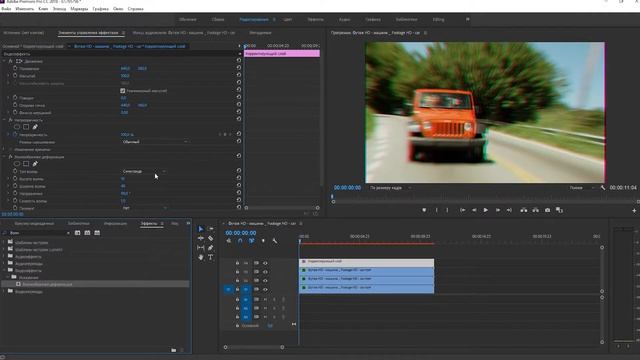Export frame with the camera icon
The width and height of the screenshot is (640, 360).
click(x=547, y=210)
